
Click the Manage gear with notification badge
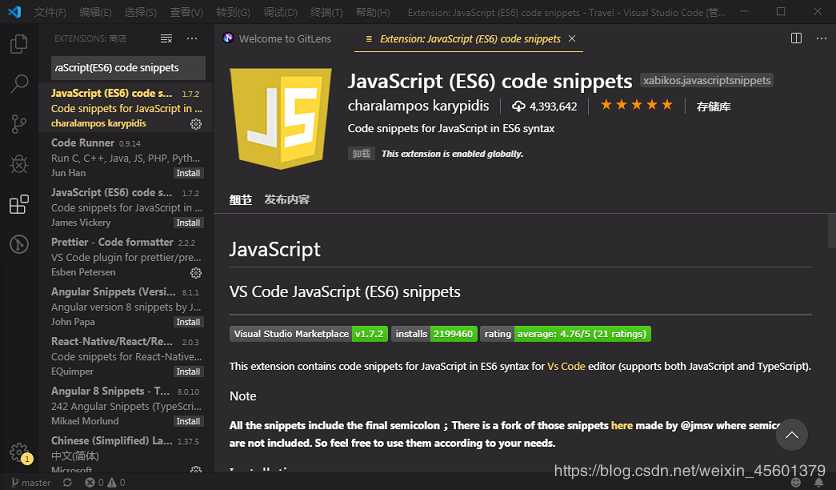click(18, 453)
